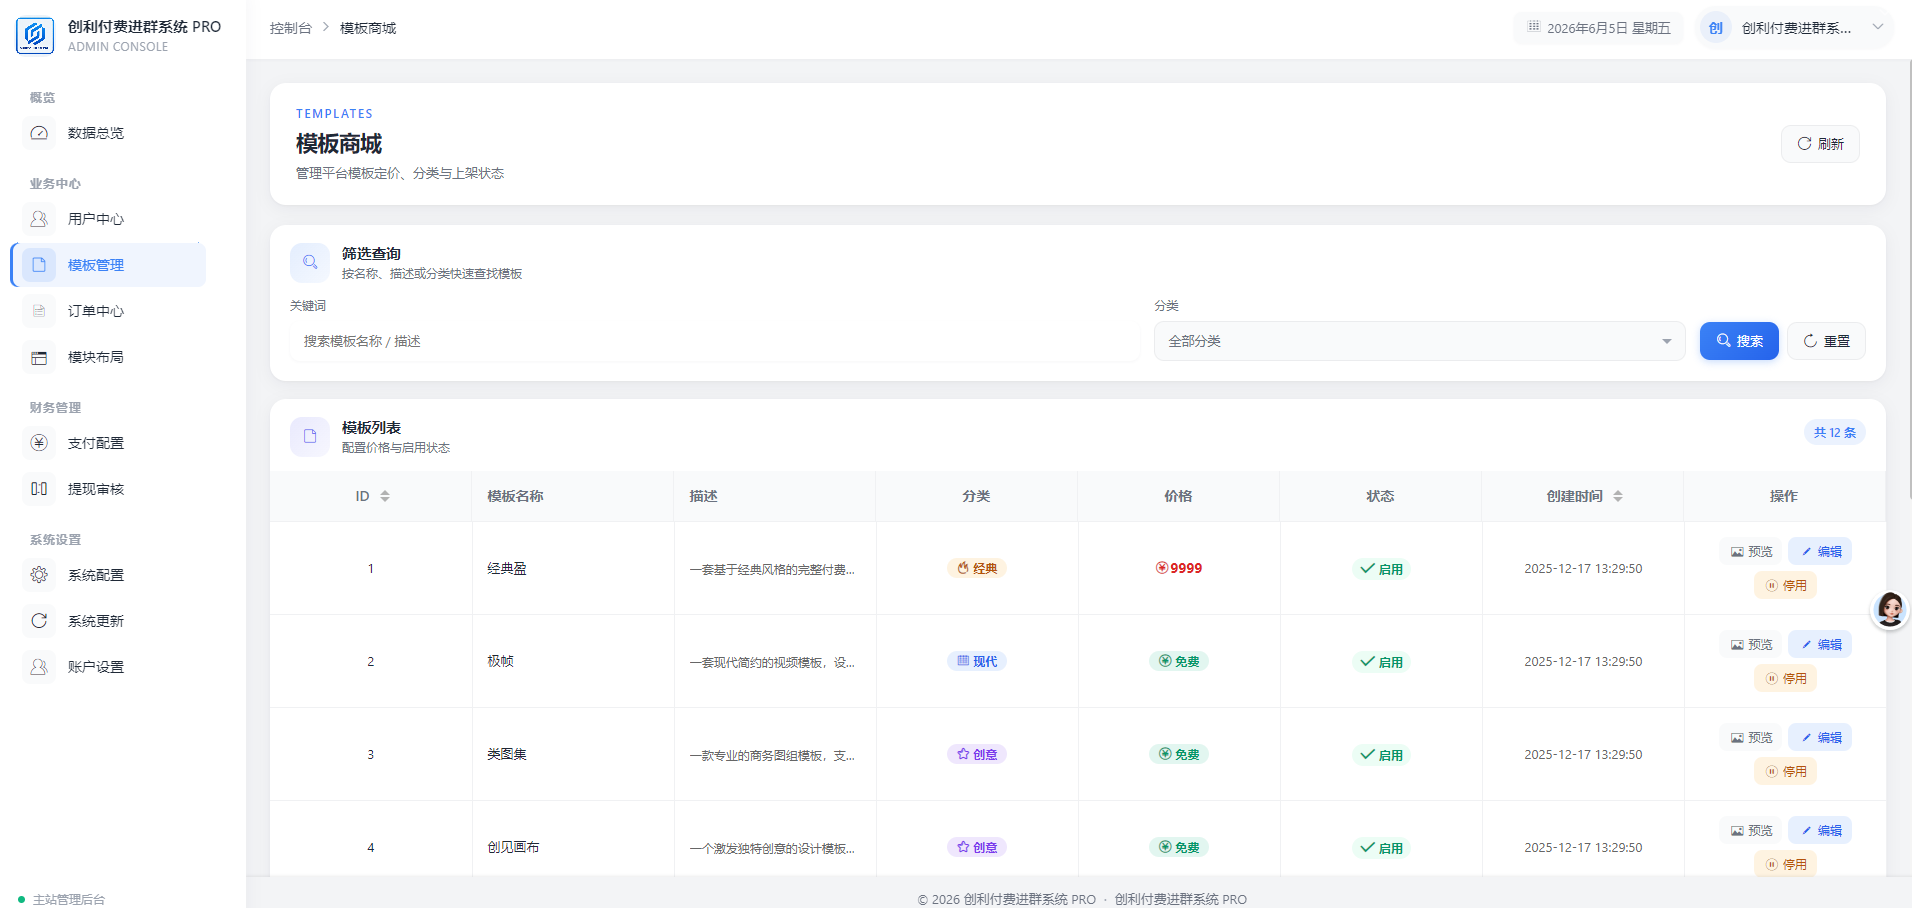Click the 模块布局 layout icon
Image resolution: width=1912 pixels, height=908 pixels.
(x=39, y=357)
